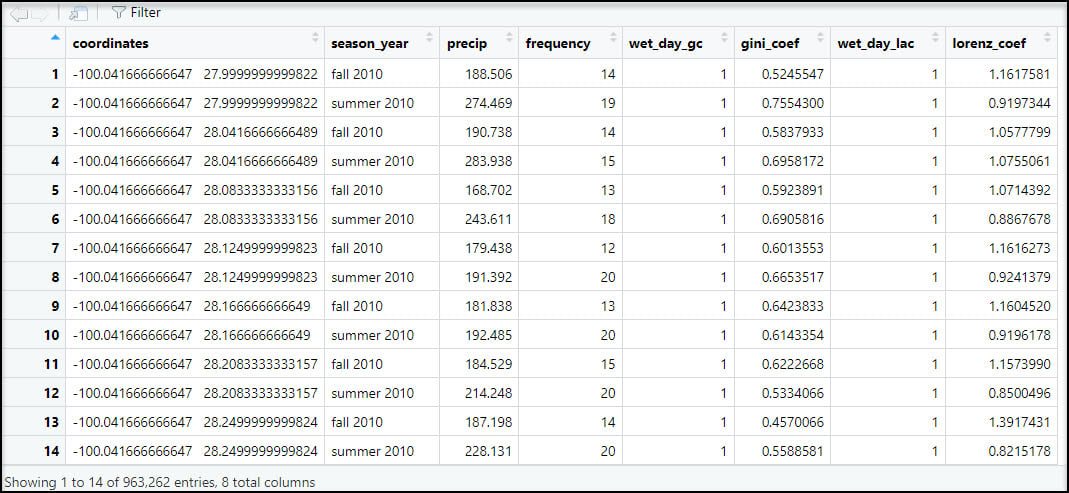Screen dimensions: 1069x493
Task: Click the row index sort arrow
Action: coord(54,39)
